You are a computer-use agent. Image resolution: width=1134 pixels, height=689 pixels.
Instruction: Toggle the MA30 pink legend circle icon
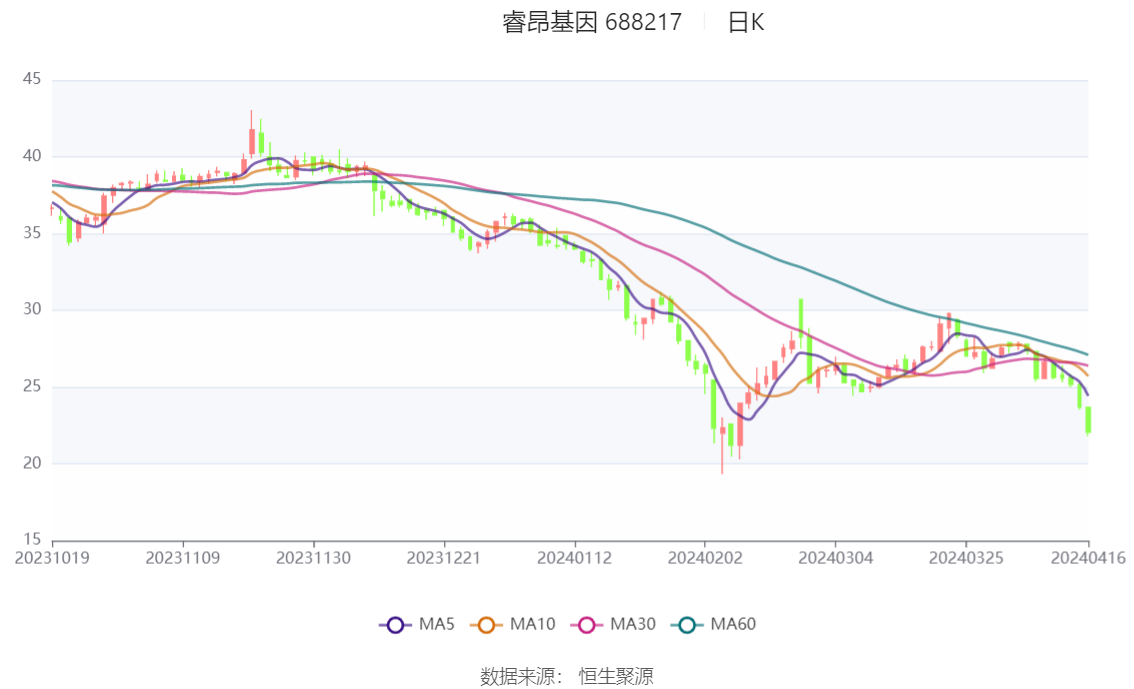tap(587, 625)
